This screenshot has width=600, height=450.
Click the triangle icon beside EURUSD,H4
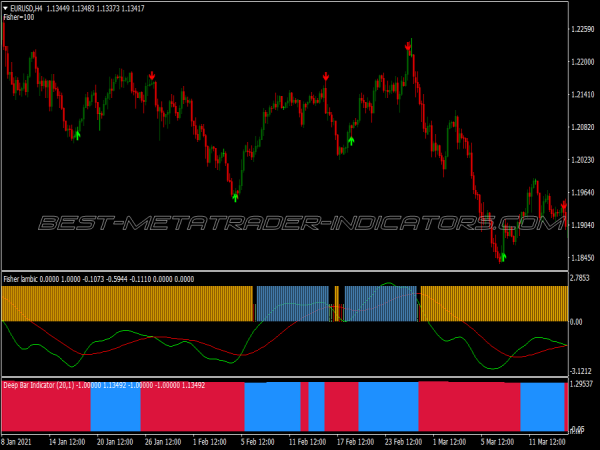pyautogui.click(x=5, y=8)
